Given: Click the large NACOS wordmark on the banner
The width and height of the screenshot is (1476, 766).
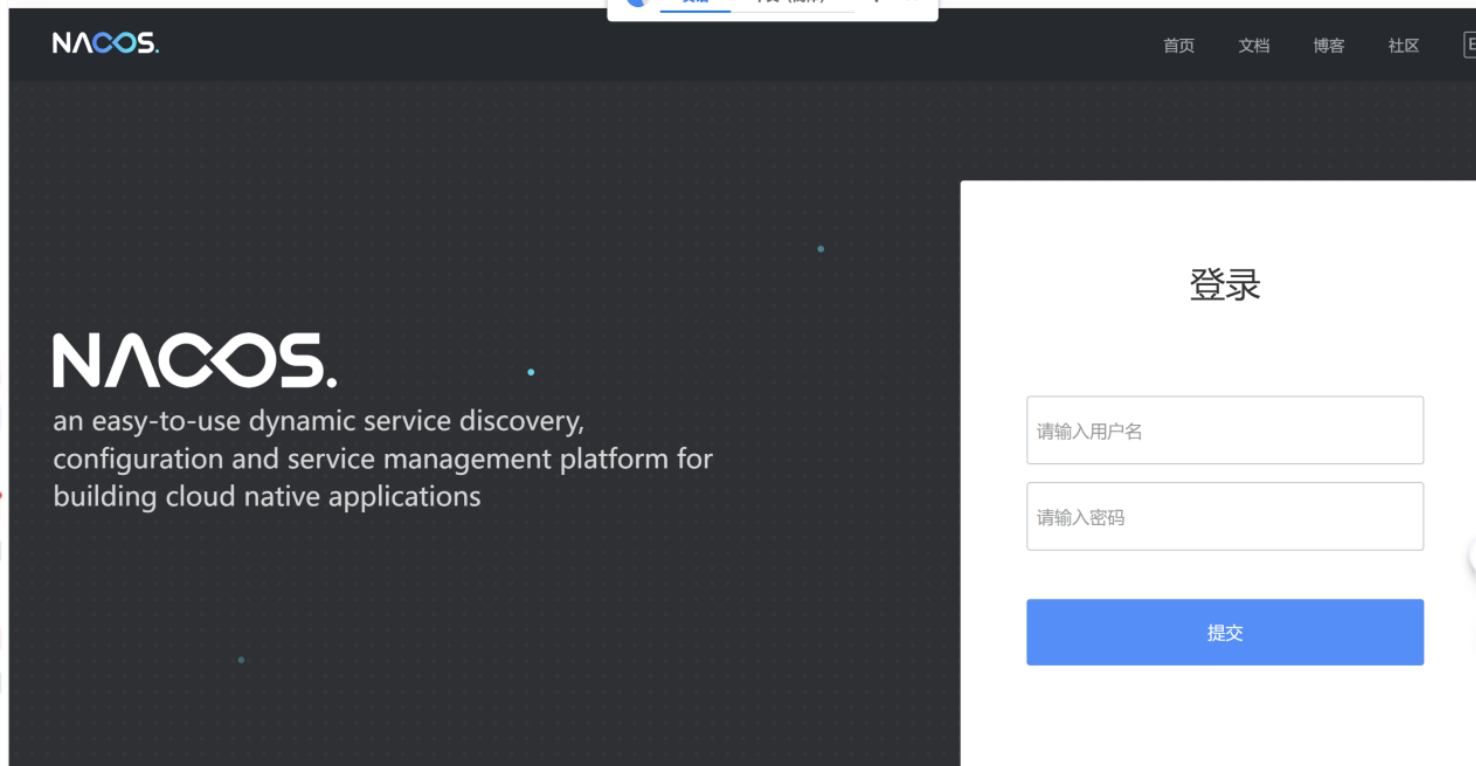Looking at the screenshot, I should tap(195, 359).
